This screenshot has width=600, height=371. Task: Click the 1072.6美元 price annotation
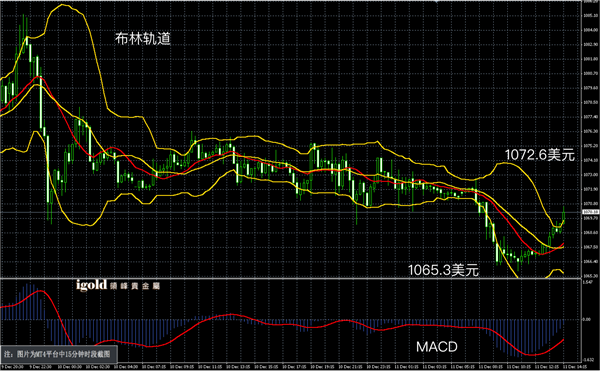(540, 155)
